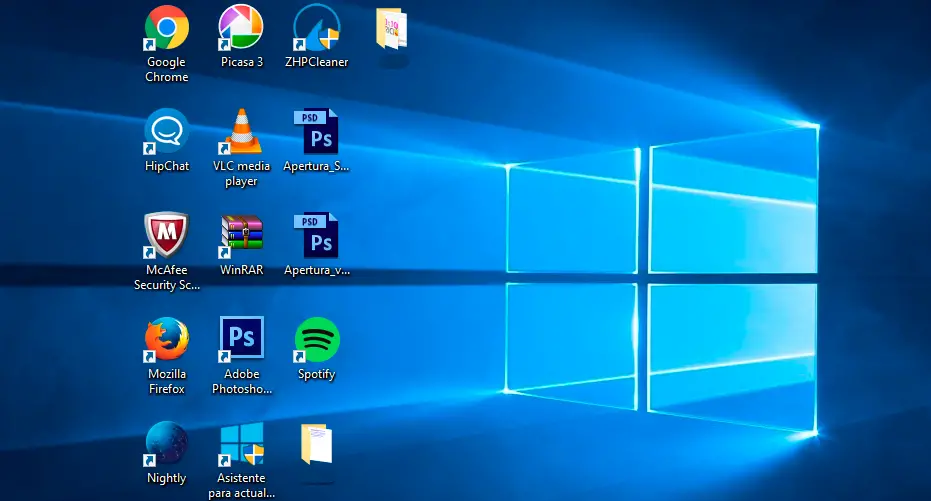Click the "Spotify" label text

click(316, 374)
